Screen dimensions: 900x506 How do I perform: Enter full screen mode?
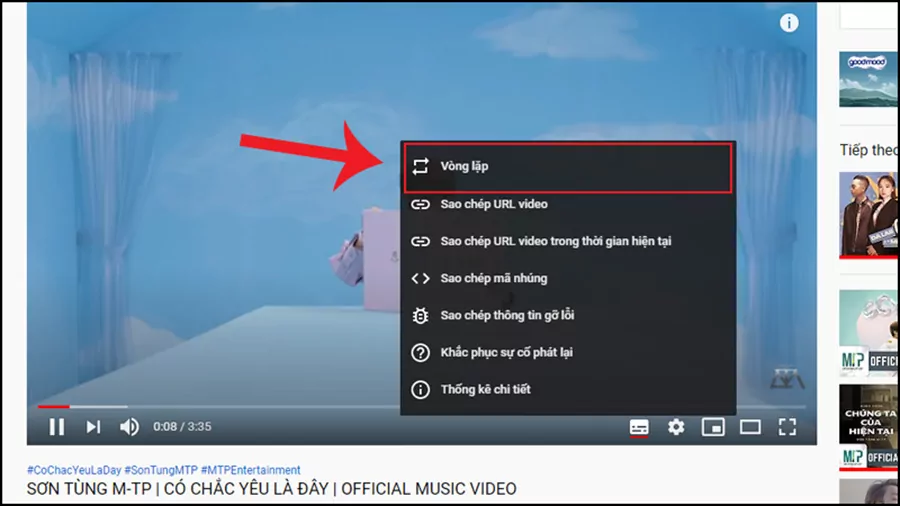click(x=787, y=427)
